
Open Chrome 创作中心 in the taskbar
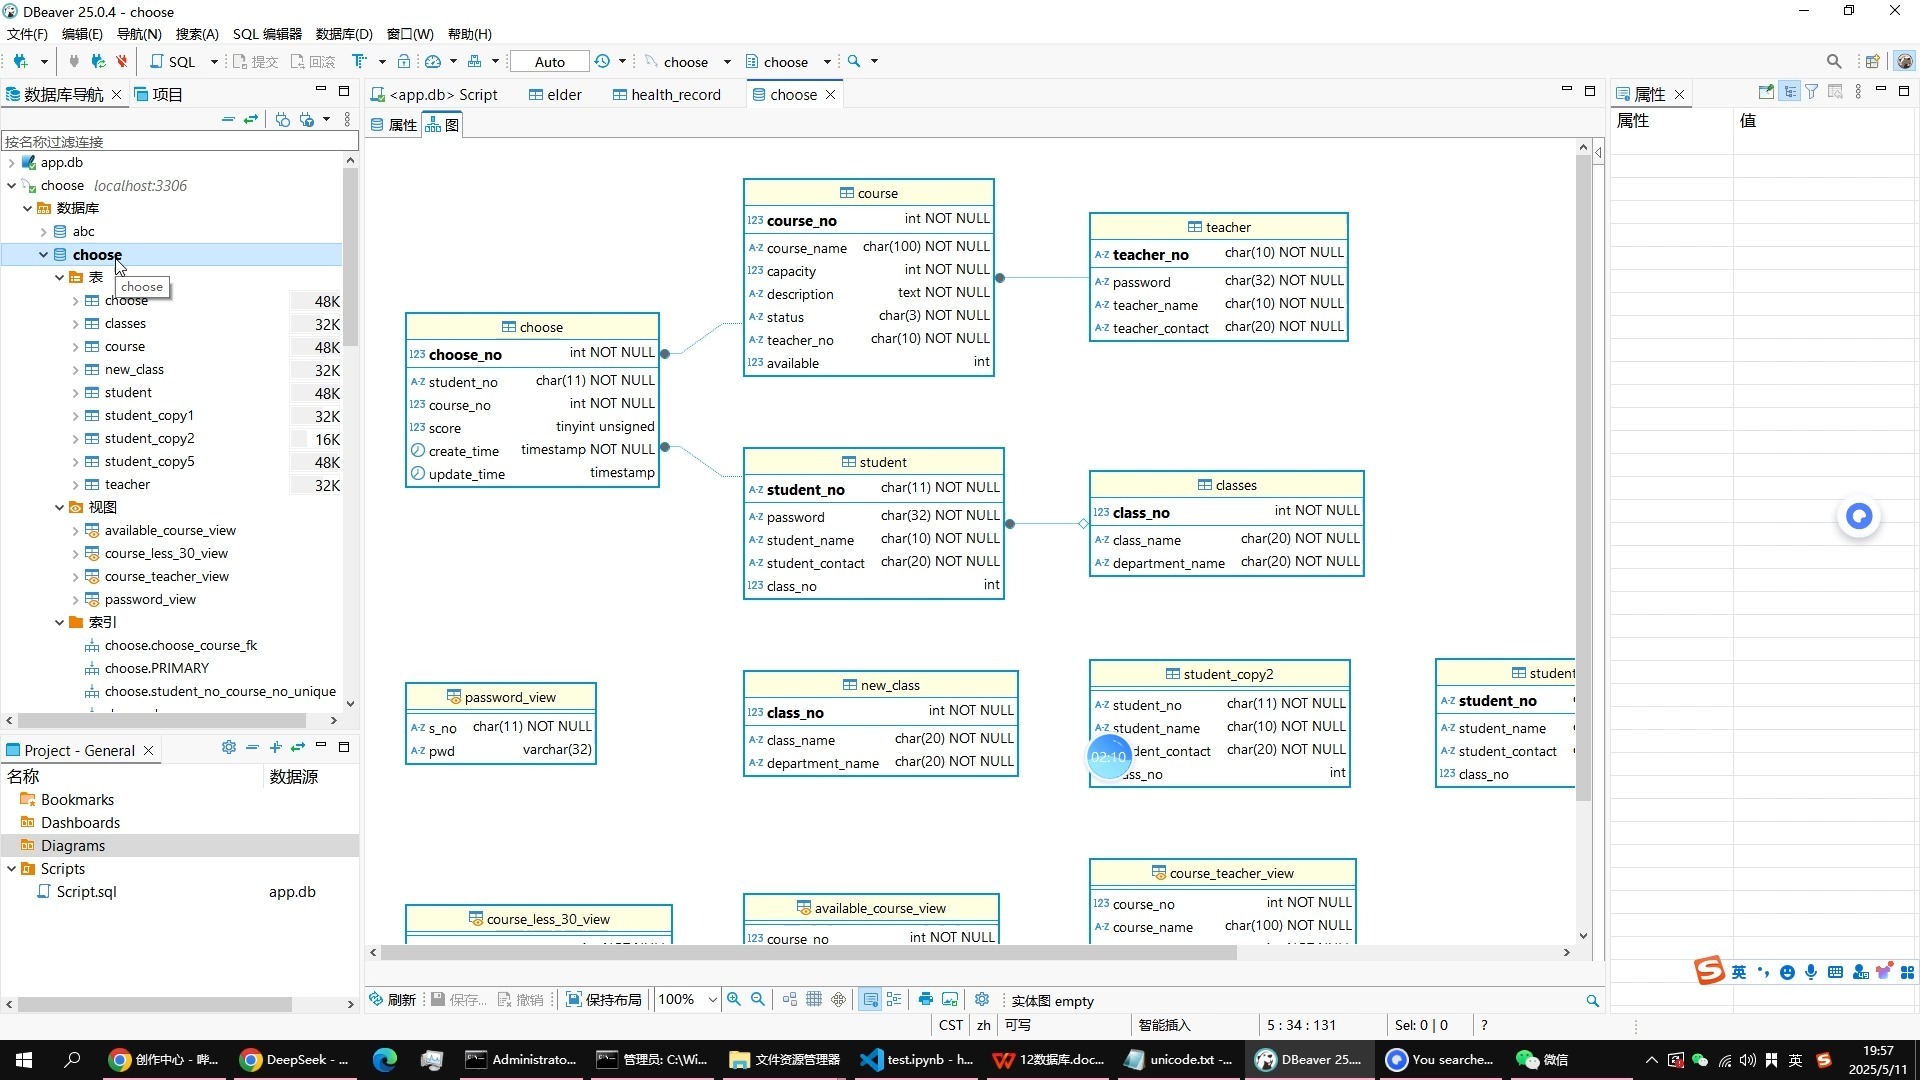pyautogui.click(x=165, y=1060)
